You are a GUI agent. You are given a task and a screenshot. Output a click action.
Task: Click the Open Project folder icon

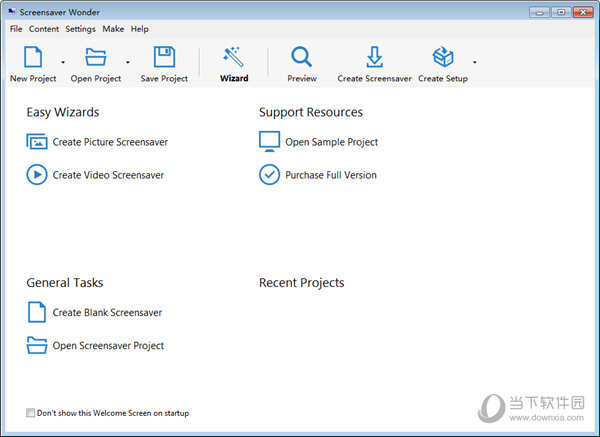coord(95,57)
